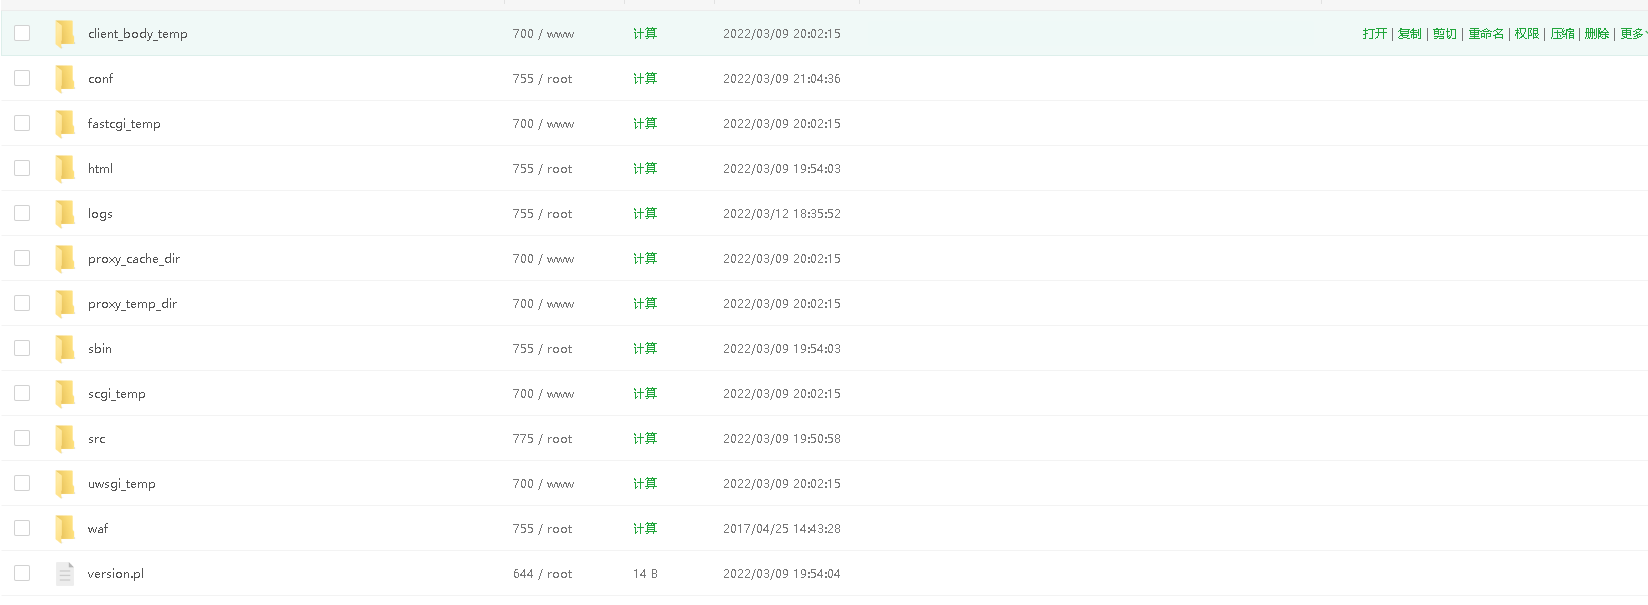Click the proxy_cache_dir folder icon

[65, 258]
